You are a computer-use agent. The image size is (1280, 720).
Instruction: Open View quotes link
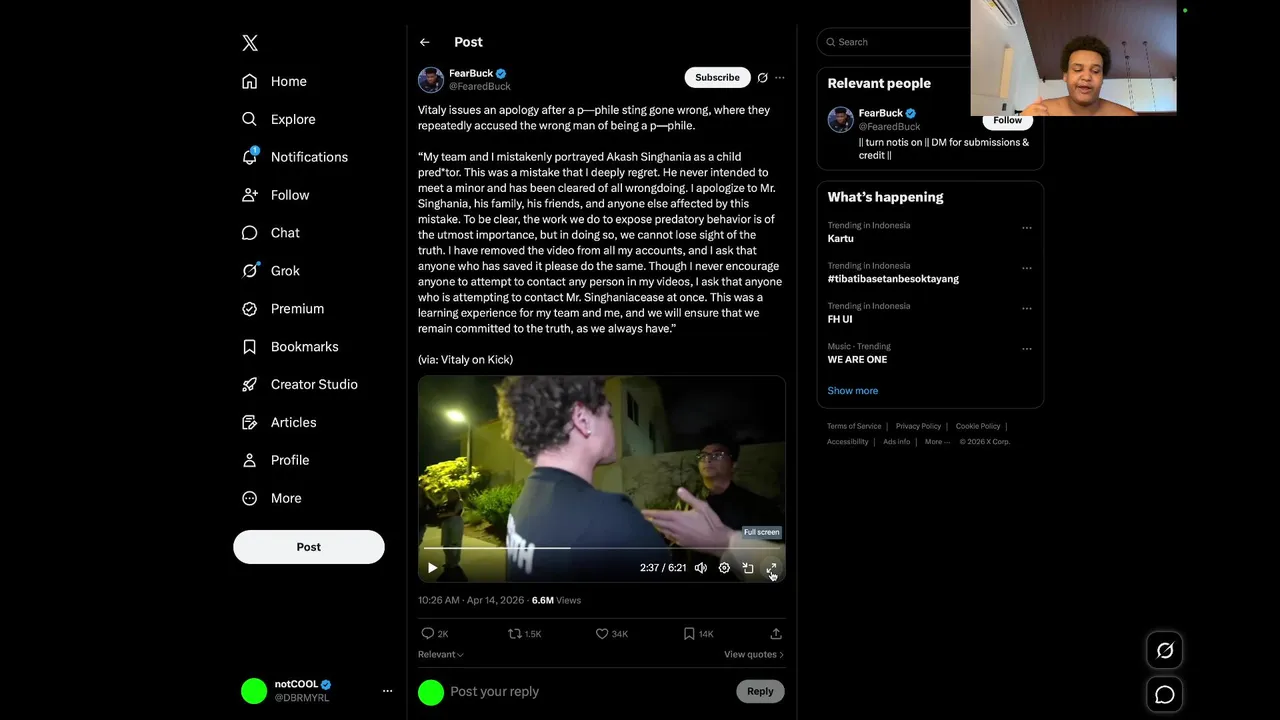coord(754,654)
